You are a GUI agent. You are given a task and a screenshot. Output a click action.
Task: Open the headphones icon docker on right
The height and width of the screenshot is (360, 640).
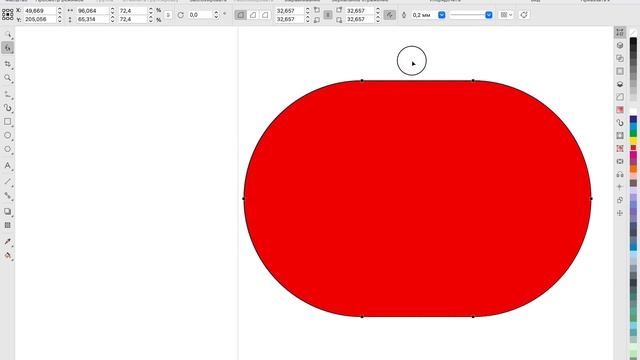pos(620,174)
